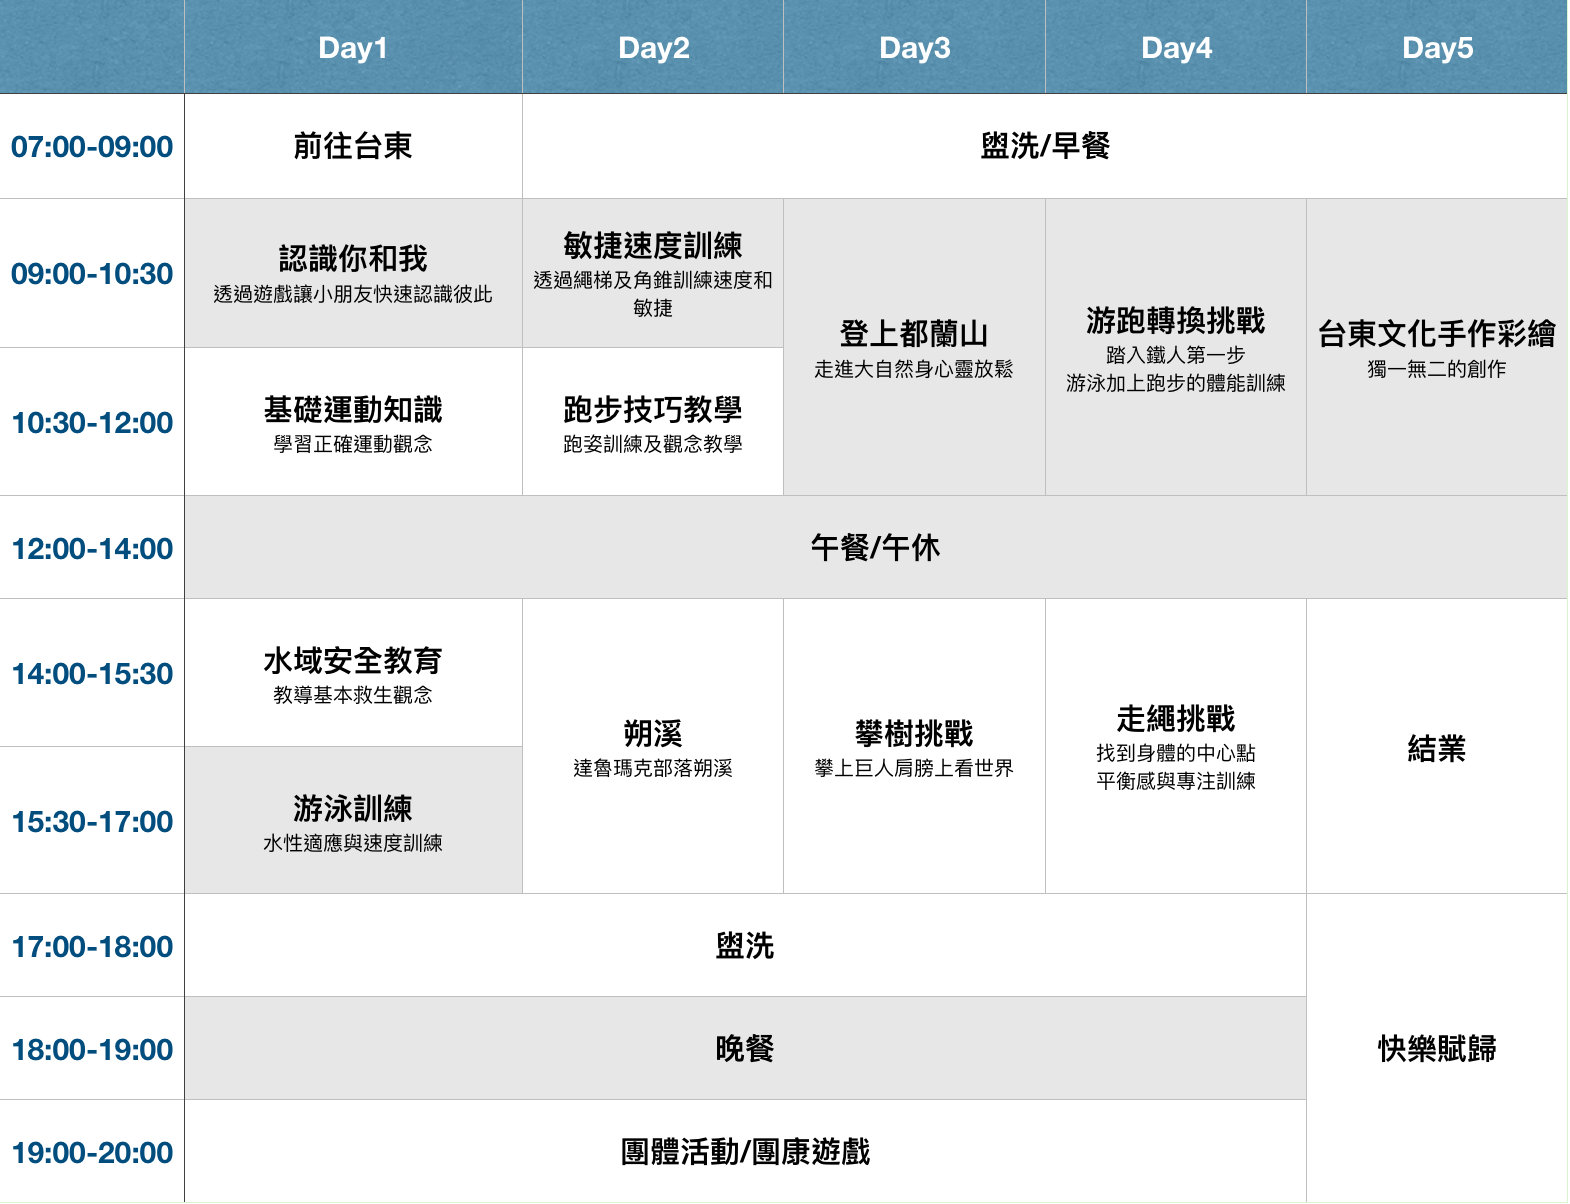
Task: Select the 午餐/午休 row
Action: [x=875, y=548]
